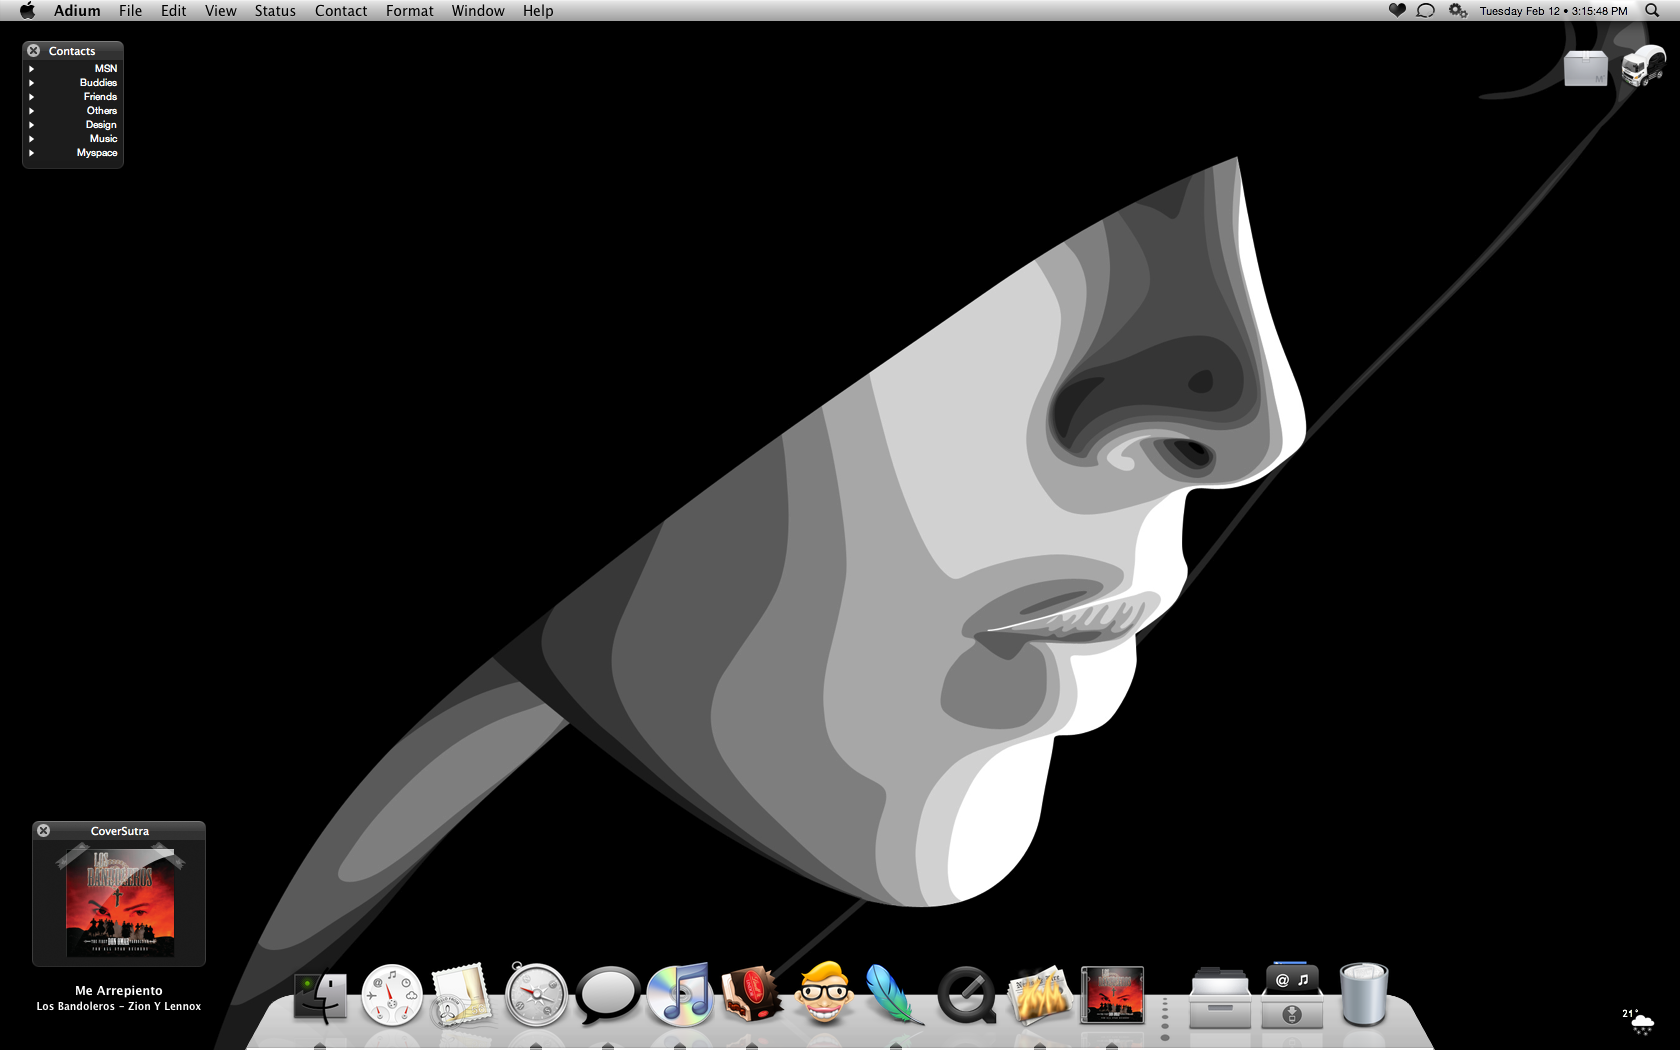Image resolution: width=1680 pixels, height=1050 pixels.
Task: Expand the Buddies contact group
Action: point(32,83)
